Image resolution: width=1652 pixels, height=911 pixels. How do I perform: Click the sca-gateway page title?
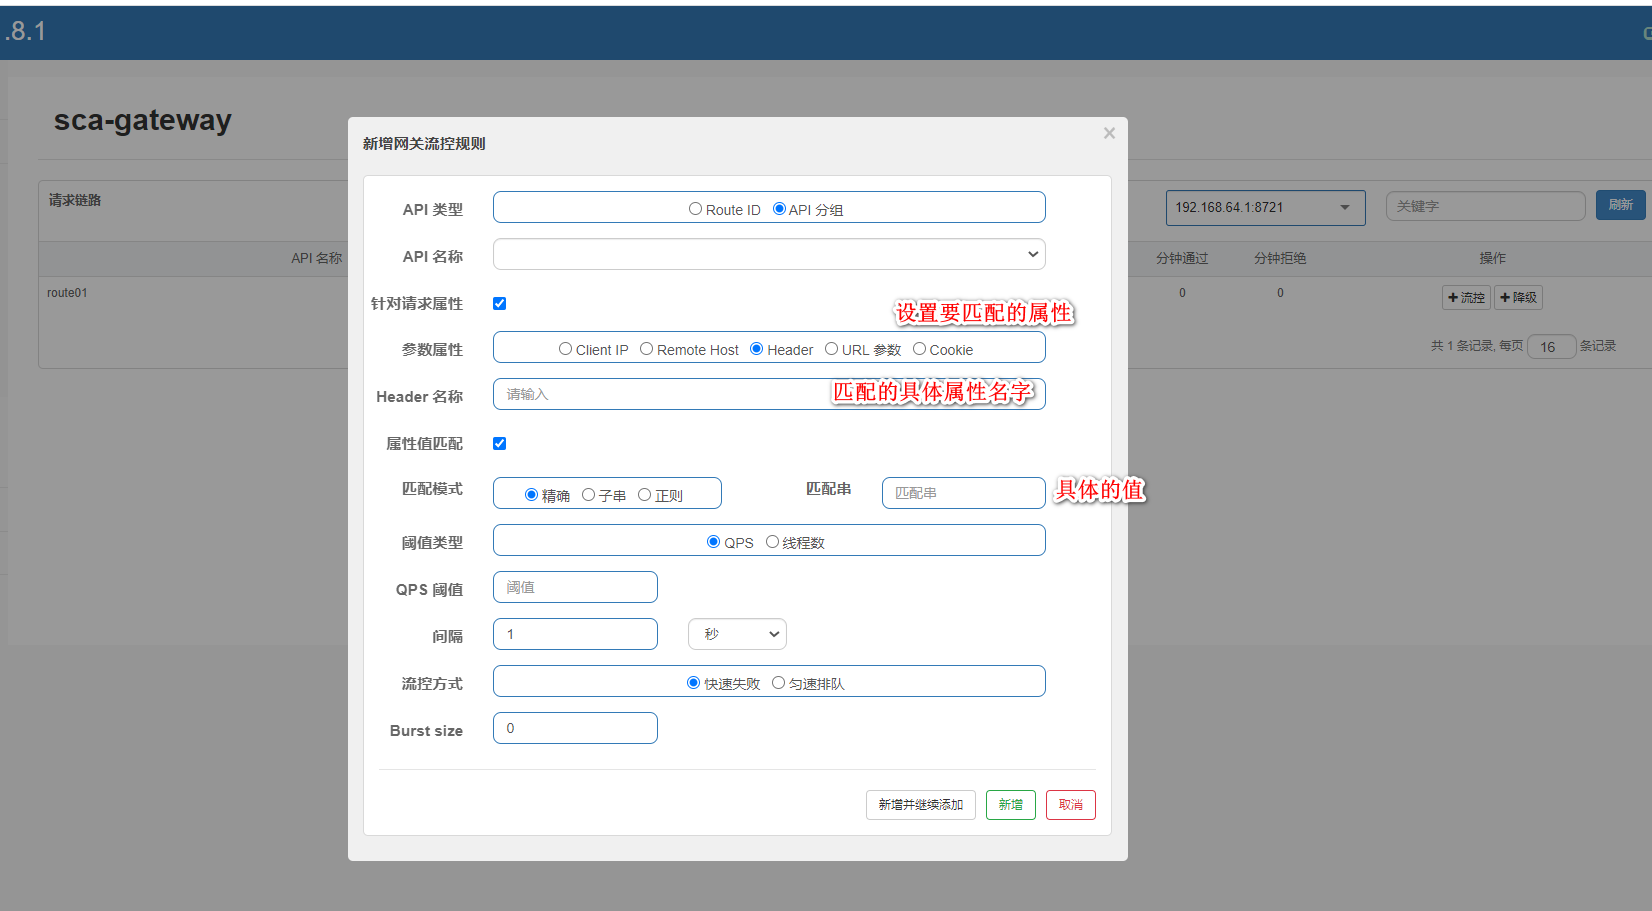tap(143, 120)
